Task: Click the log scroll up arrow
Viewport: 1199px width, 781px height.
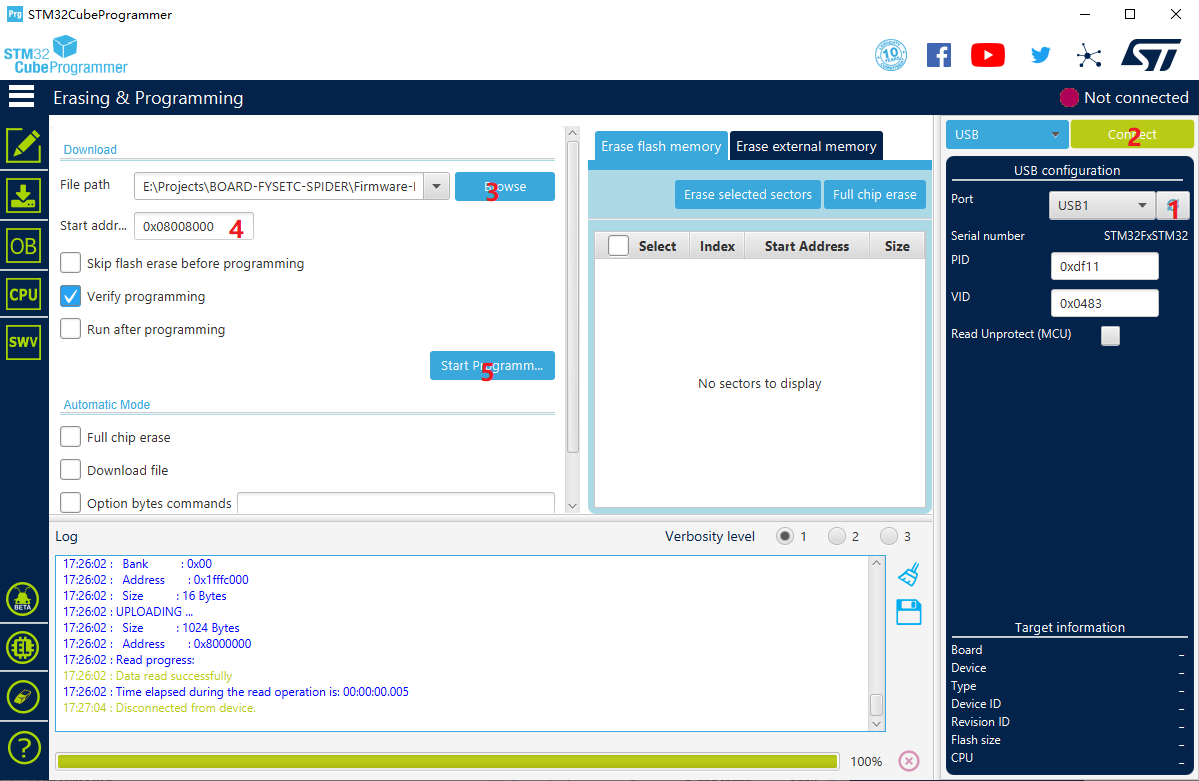Action: click(x=876, y=563)
